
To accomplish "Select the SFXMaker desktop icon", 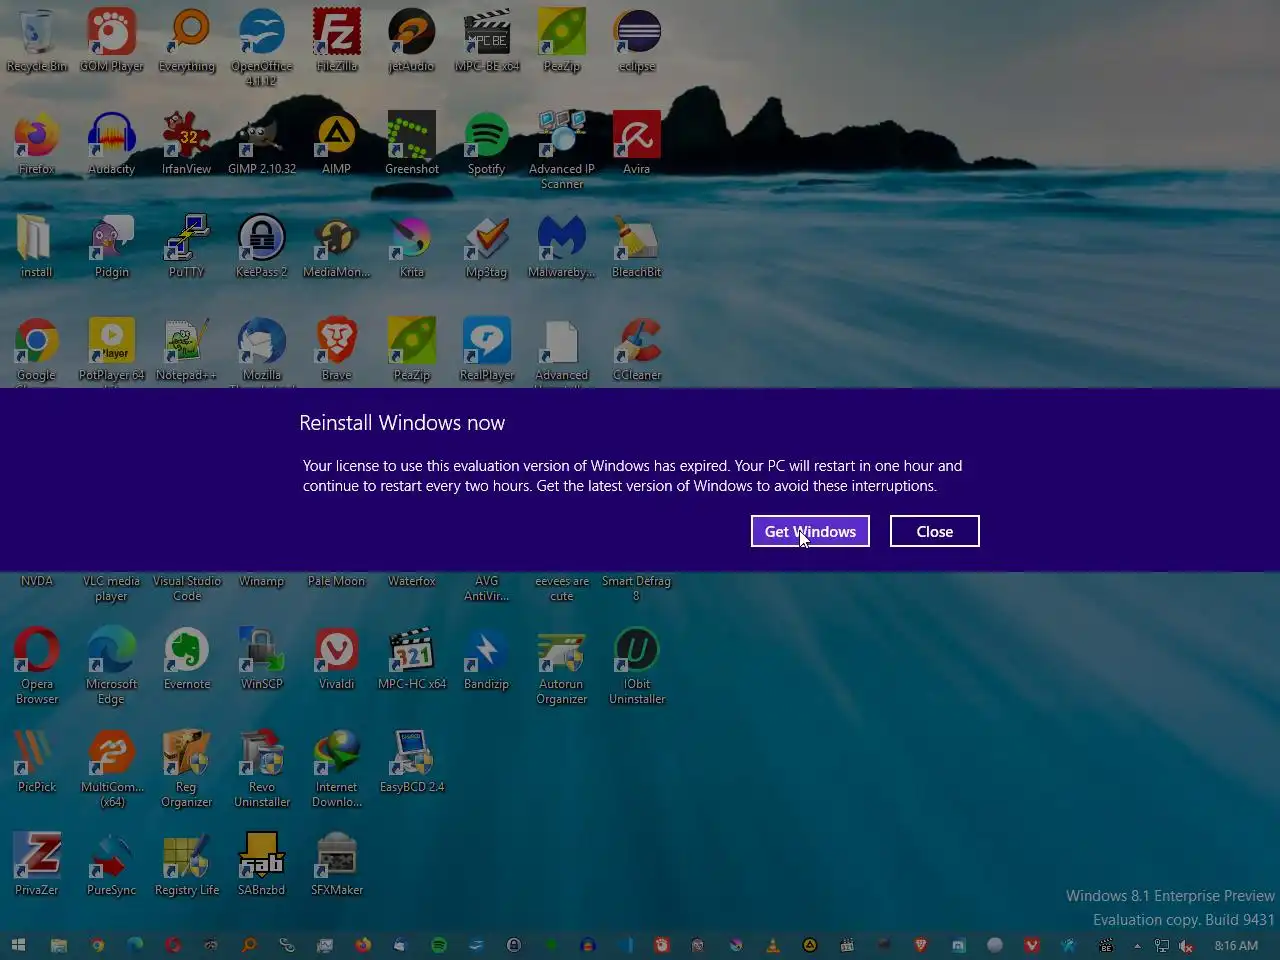I will (337, 865).
